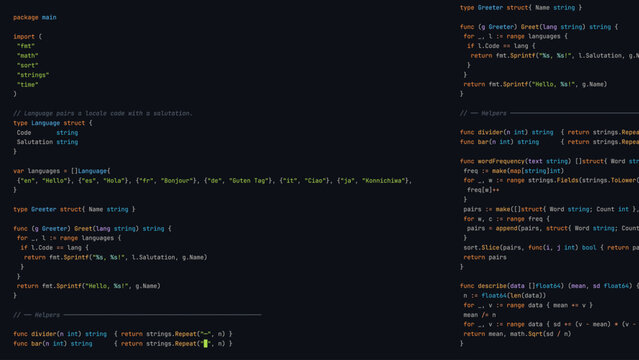Click the 'pairs = append(pairs, struct{' line
The image size is (639, 360).
553,228
